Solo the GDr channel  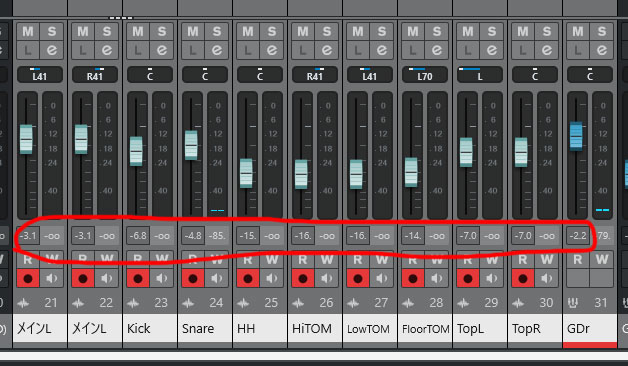pyautogui.click(x=602, y=32)
